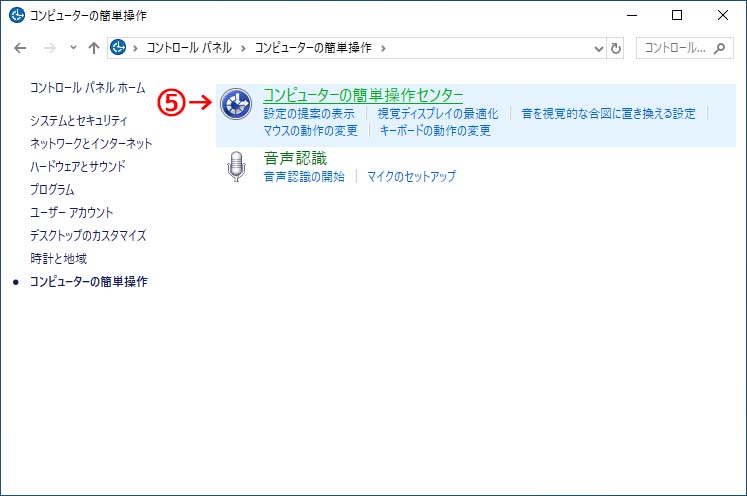Open コンピューターの簡単操作センター link
The height and width of the screenshot is (496, 747).
[362, 95]
